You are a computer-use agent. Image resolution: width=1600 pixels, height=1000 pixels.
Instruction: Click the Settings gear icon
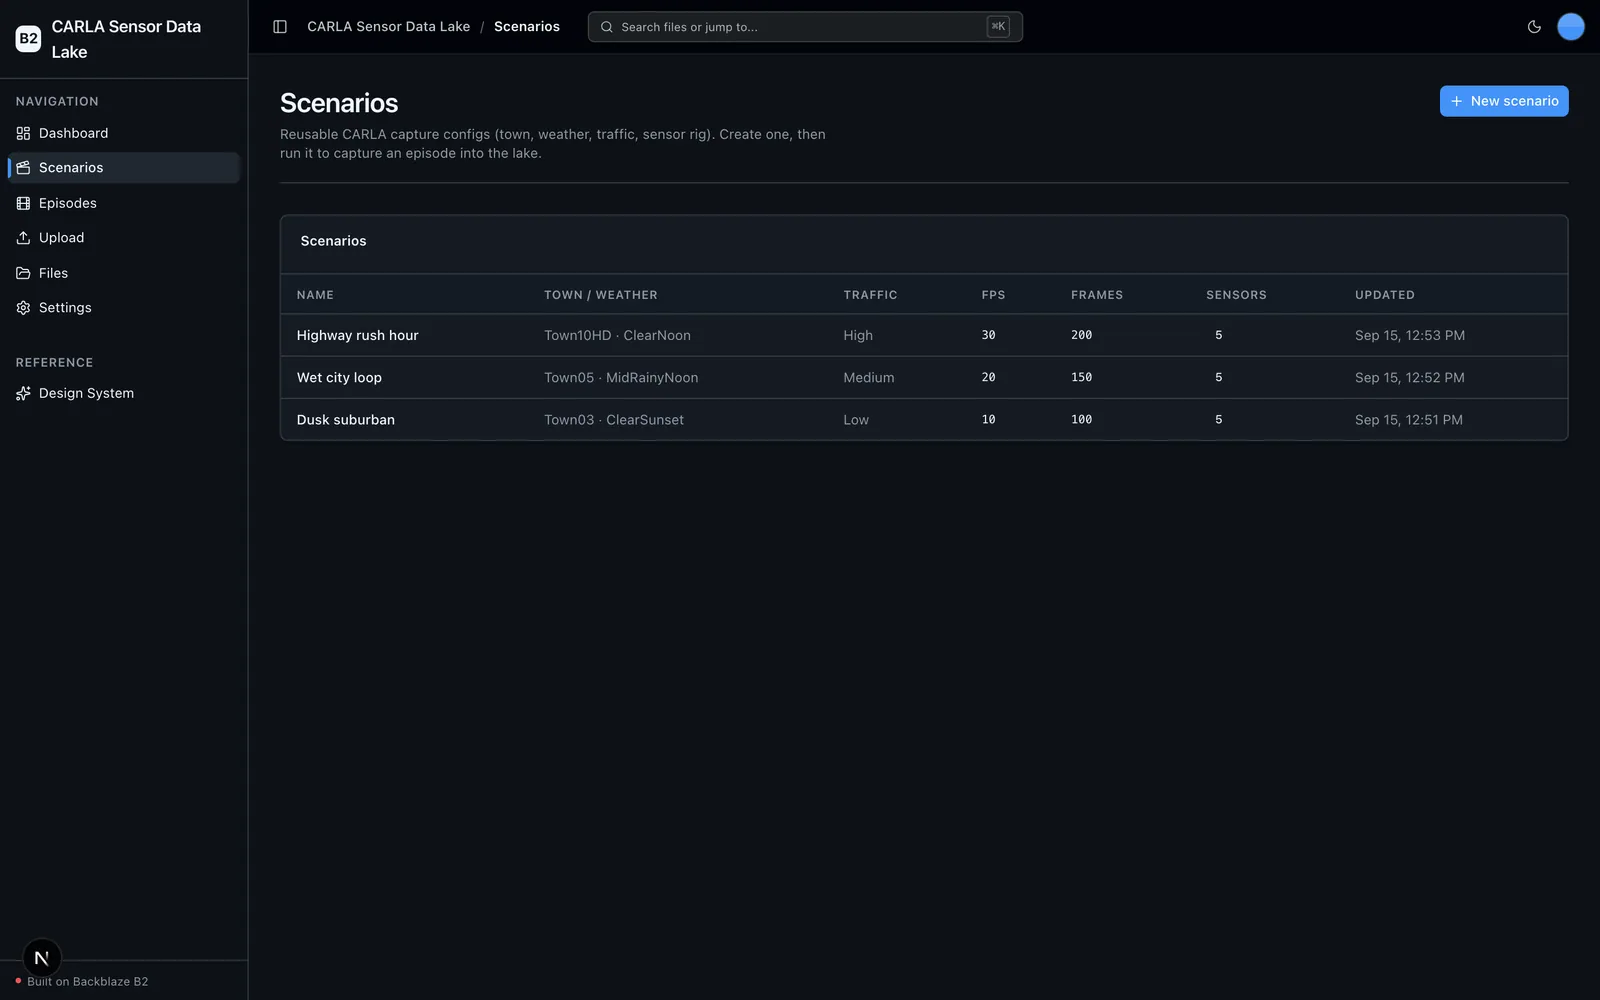tap(23, 308)
